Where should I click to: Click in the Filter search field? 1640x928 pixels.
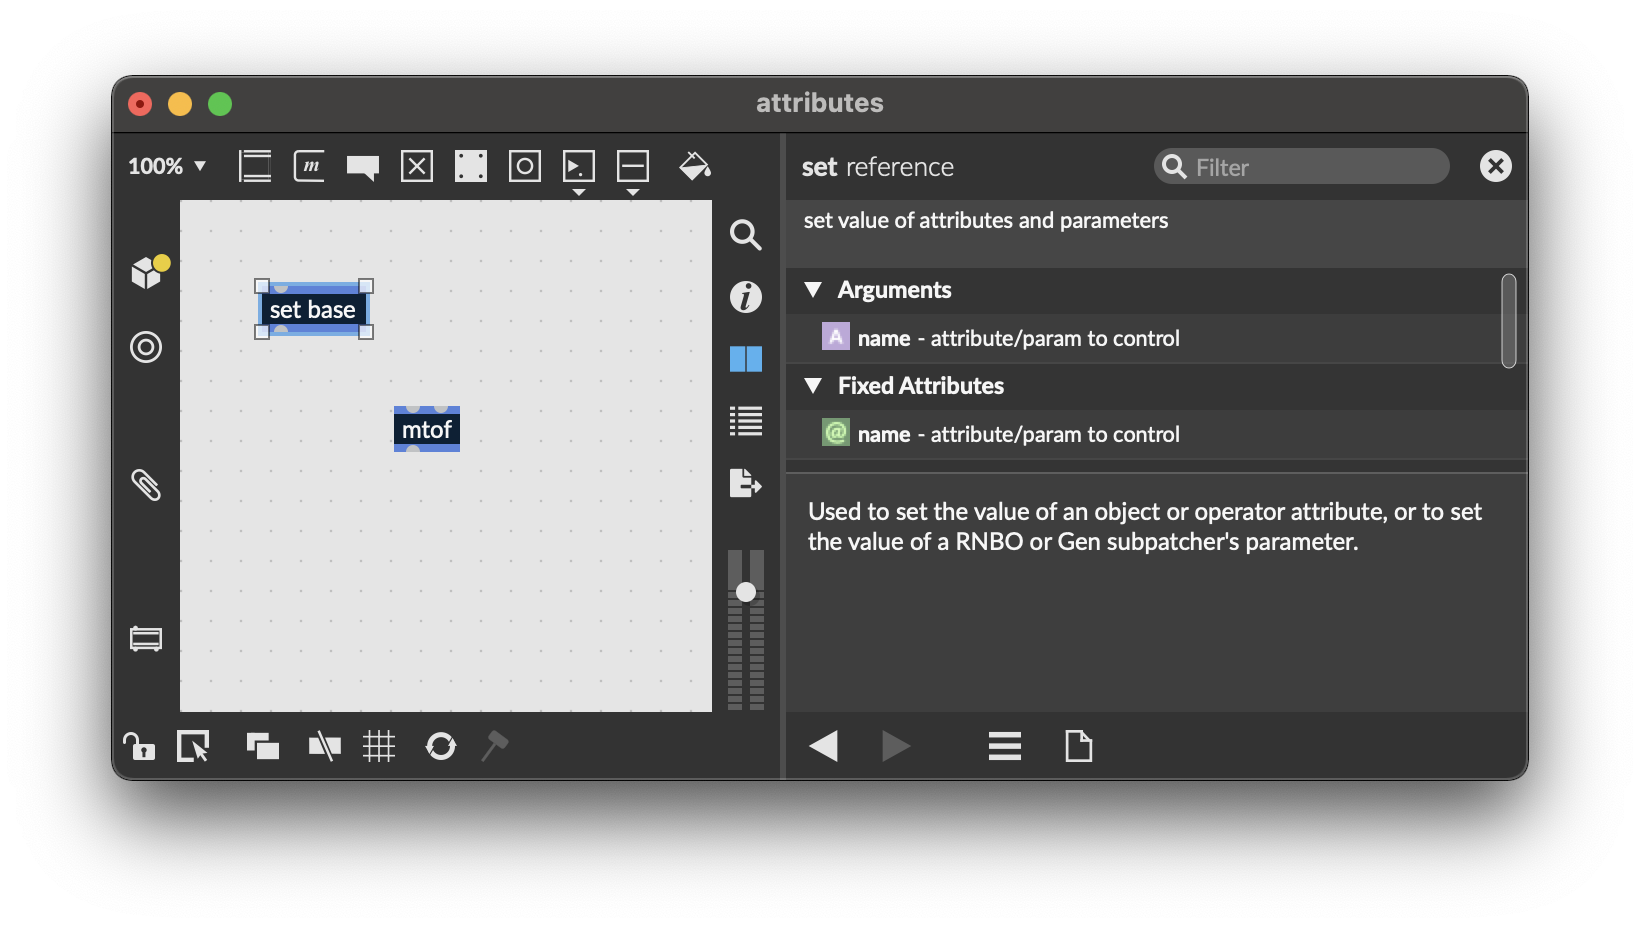pos(1310,167)
